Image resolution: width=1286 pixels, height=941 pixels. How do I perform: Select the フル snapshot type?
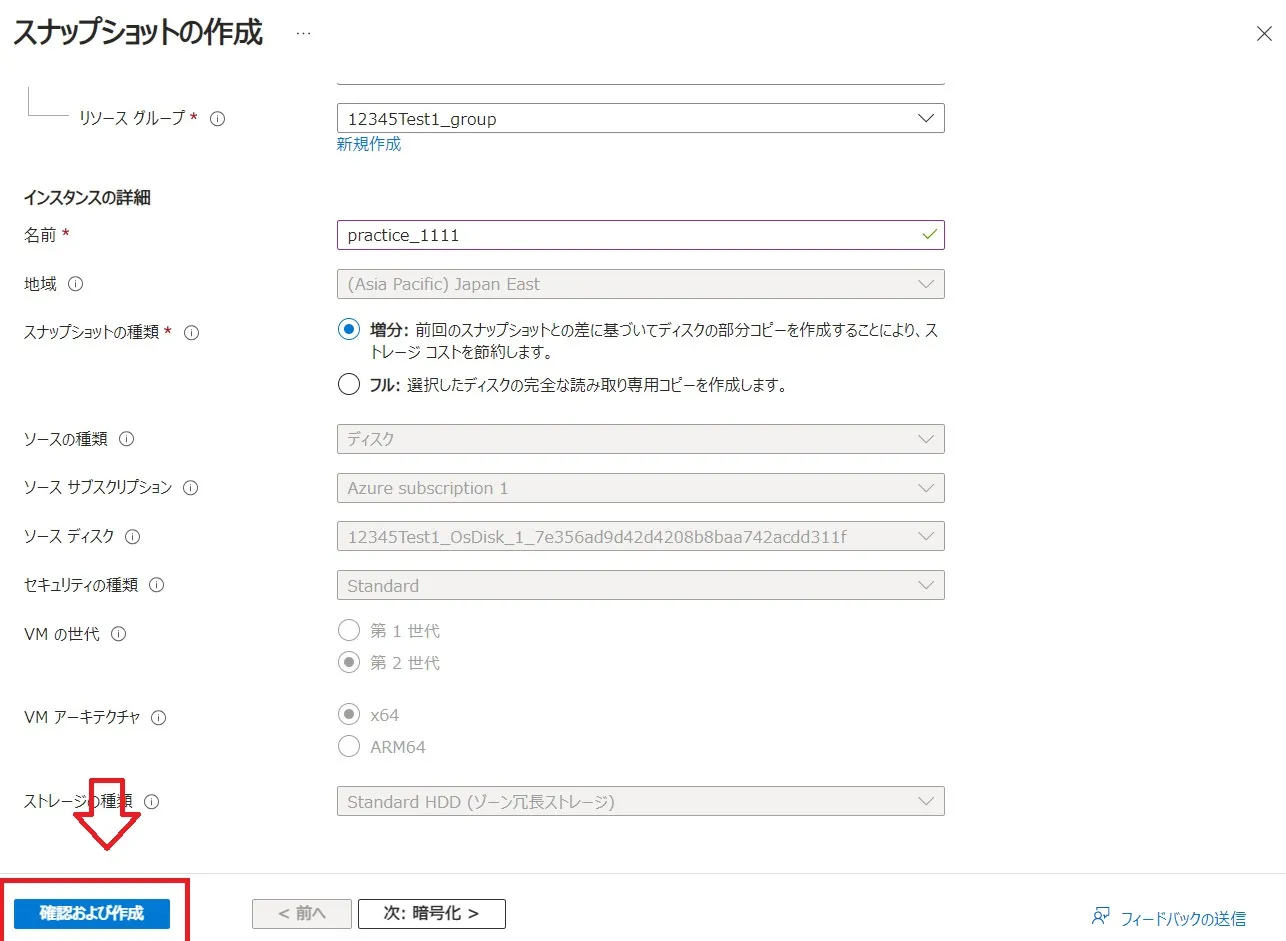point(349,385)
